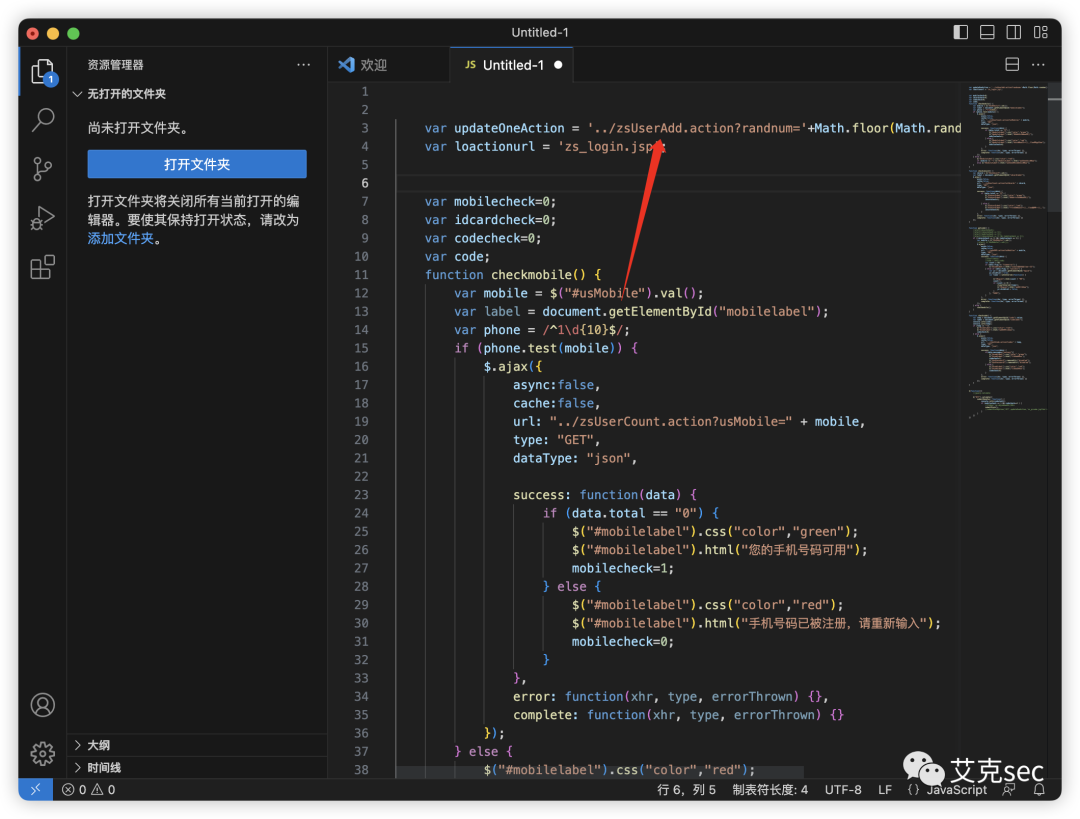This screenshot has width=1080, height=819.
Task: Open the Explorer view in activity bar
Action: (42, 72)
